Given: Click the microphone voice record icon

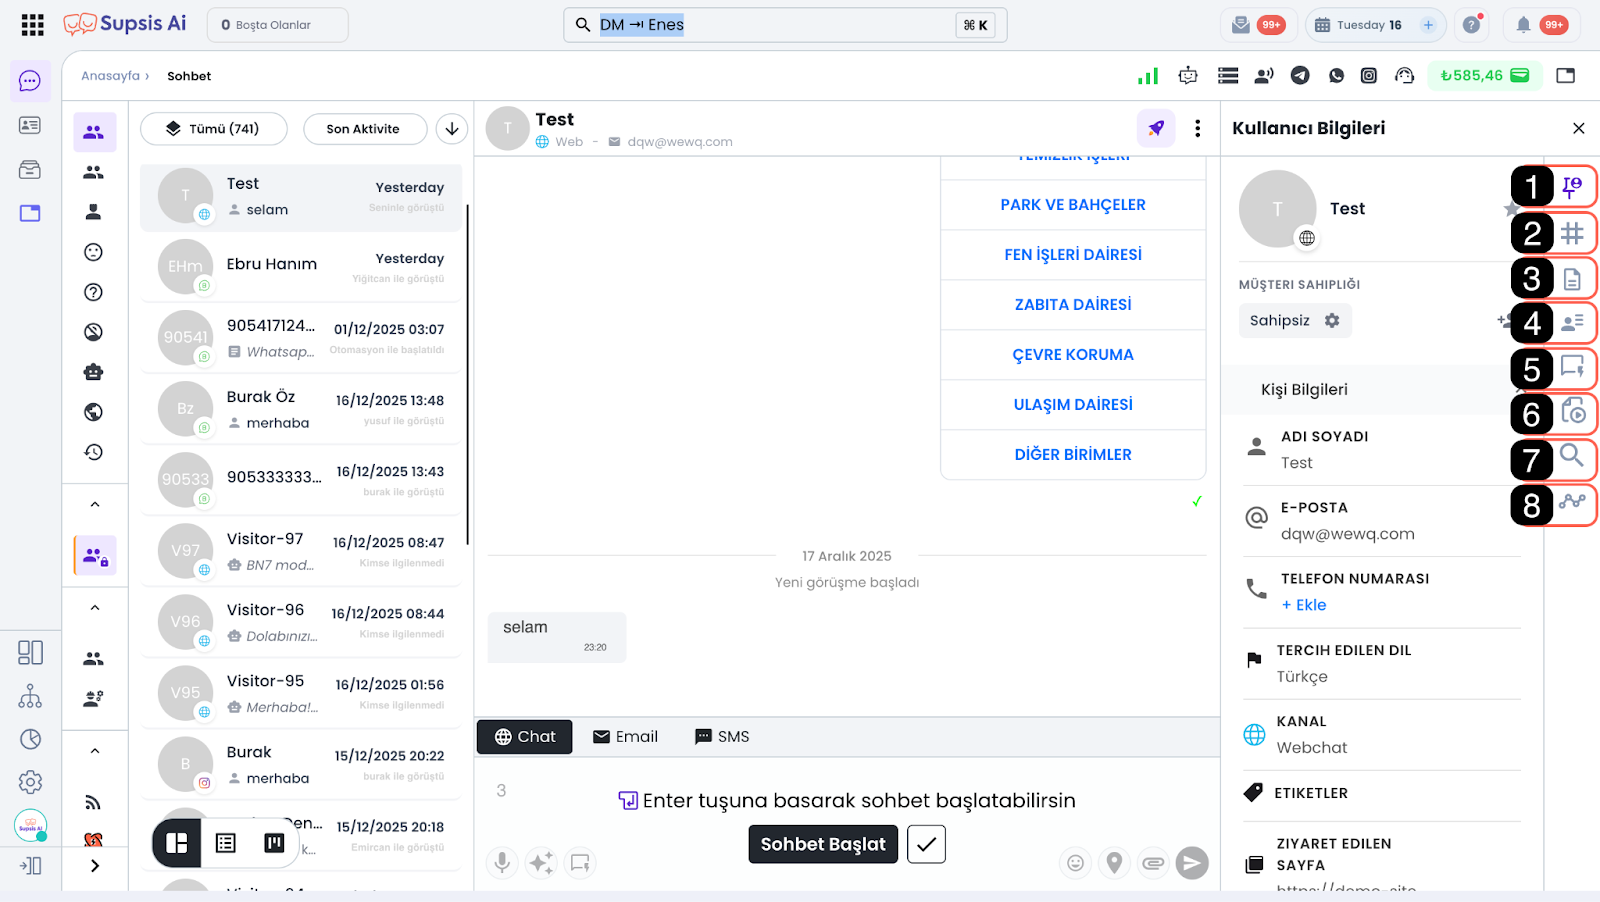Looking at the screenshot, I should coord(502,862).
